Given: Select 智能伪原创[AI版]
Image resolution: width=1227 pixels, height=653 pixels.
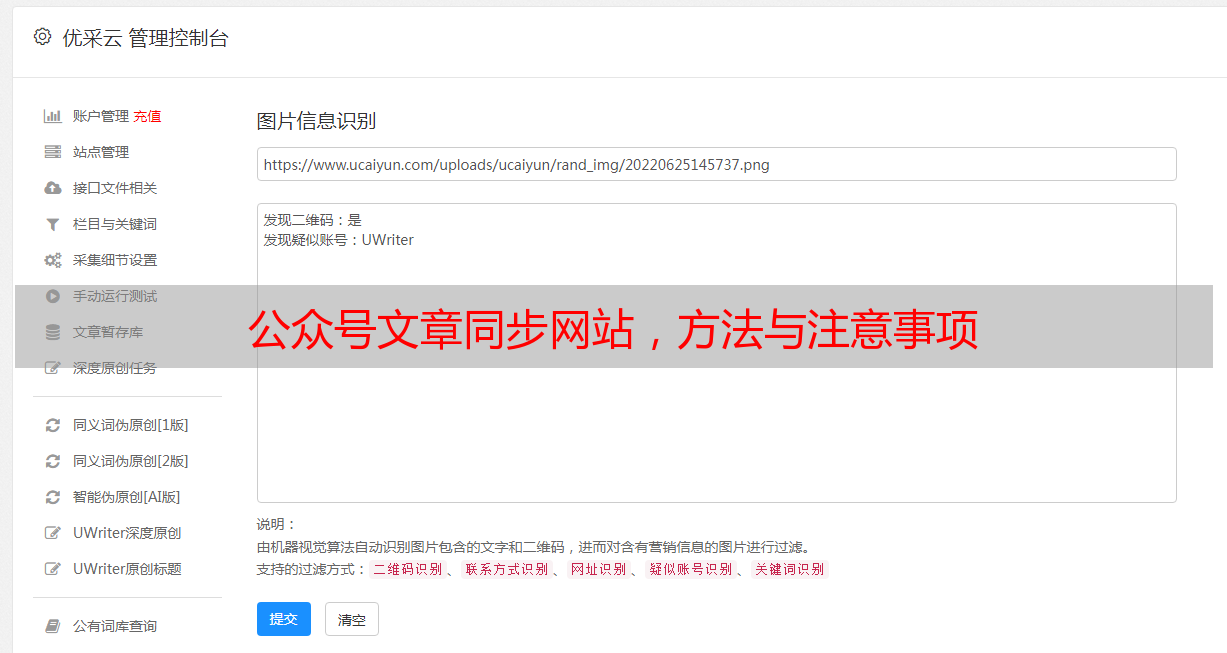Looking at the screenshot, I should [x=127, y=497].
